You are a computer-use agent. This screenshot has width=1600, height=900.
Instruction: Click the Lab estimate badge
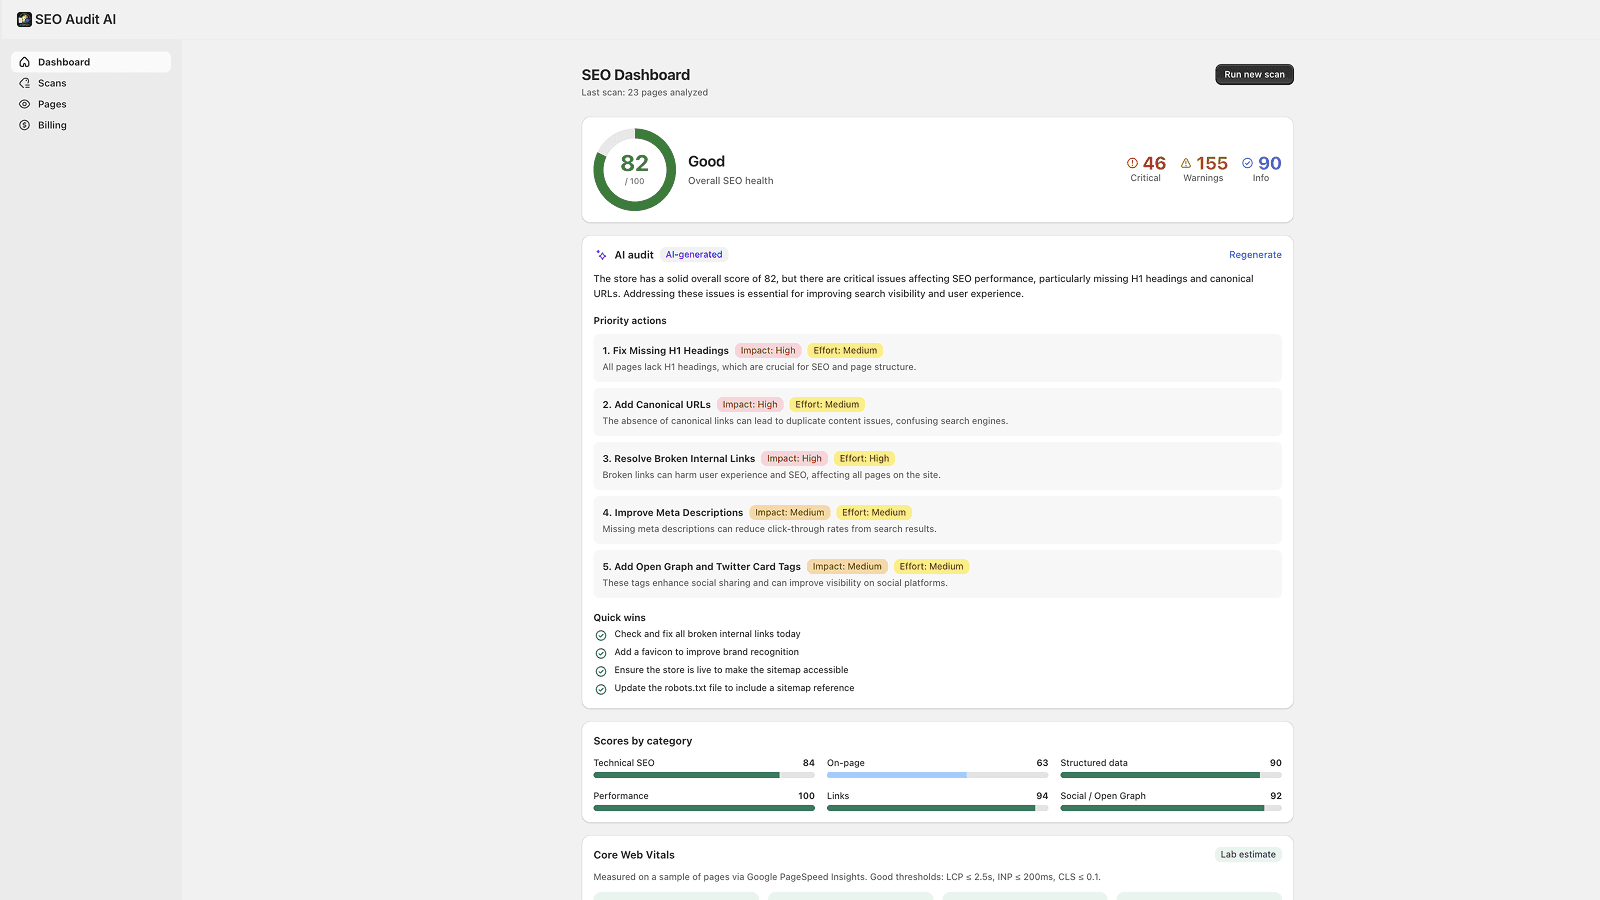pos(1248,855)
